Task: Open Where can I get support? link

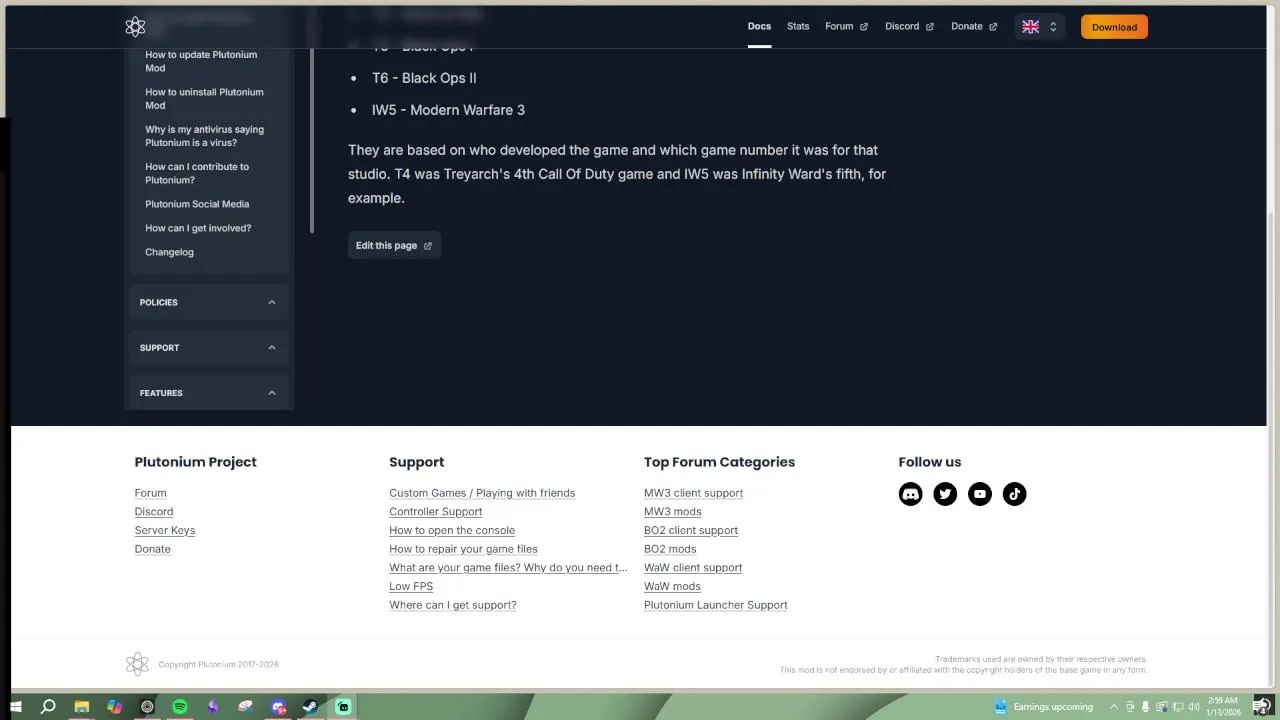Action: click(x=453, y=605)
